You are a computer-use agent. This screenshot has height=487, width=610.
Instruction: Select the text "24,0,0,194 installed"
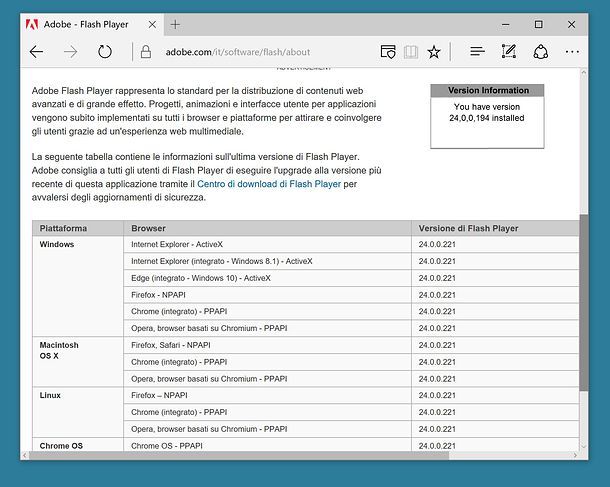tap(487, 118)
